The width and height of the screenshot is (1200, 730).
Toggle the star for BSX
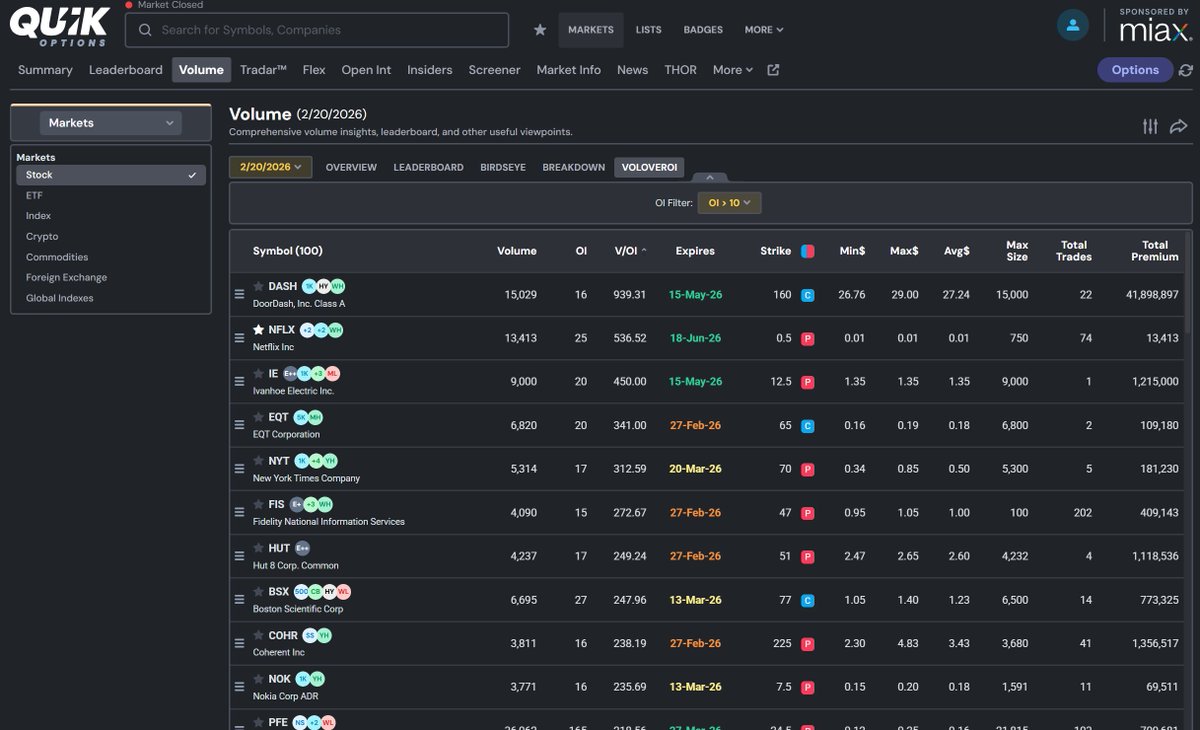258,592
